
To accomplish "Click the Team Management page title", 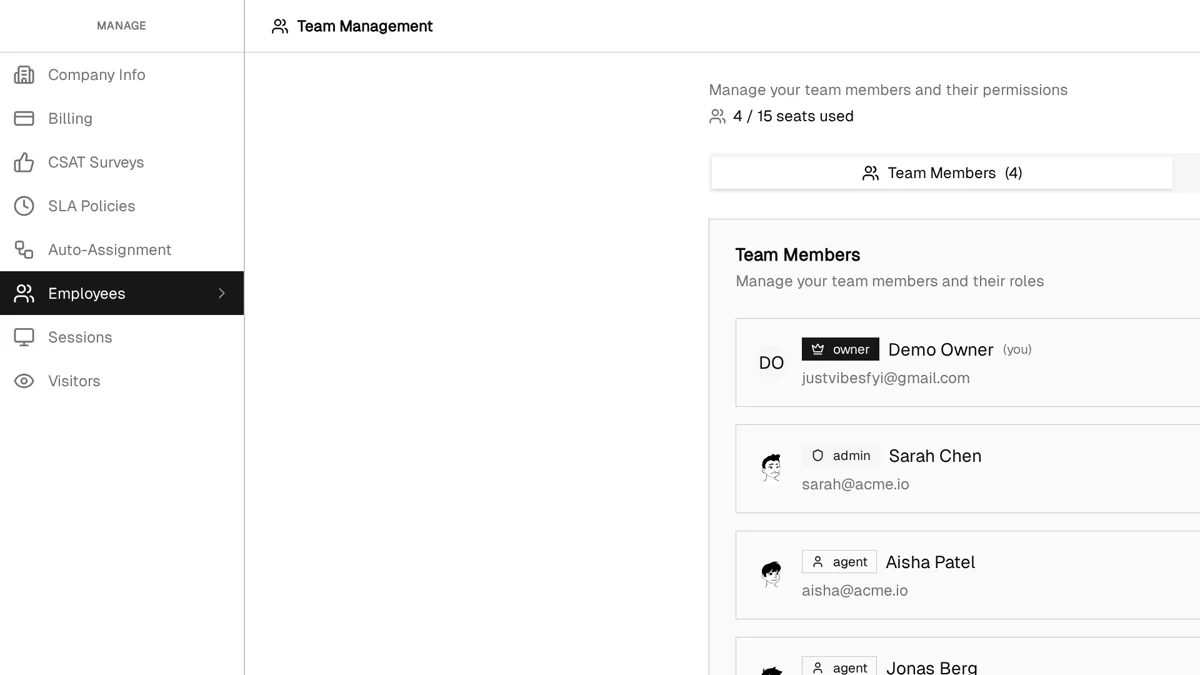I will click(x=365, y=26).
